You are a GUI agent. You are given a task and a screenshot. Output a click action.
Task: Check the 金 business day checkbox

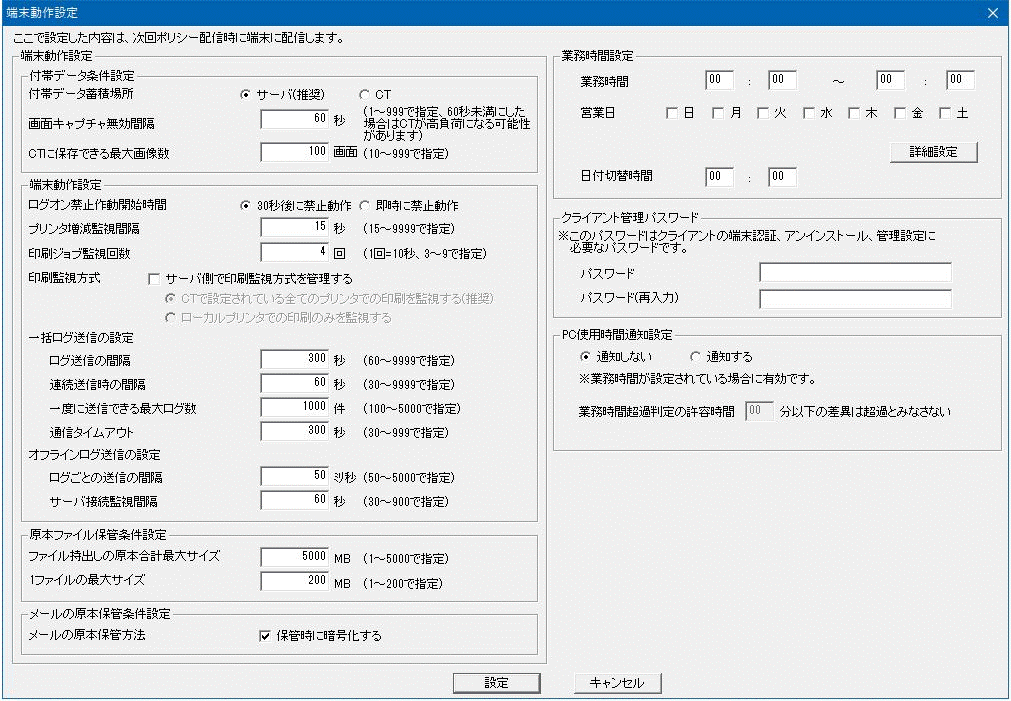pyautogui.click(x=900, y=114)
